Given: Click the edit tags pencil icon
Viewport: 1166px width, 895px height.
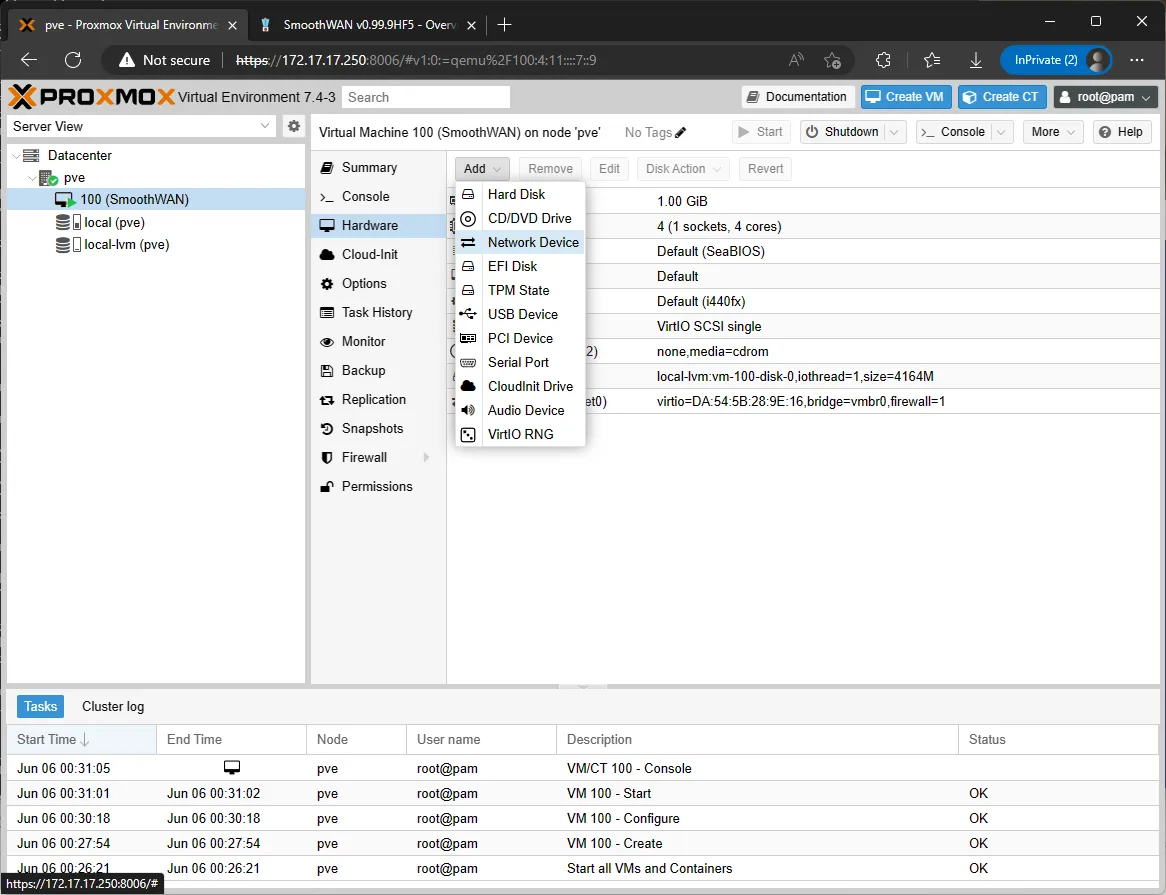Looking at the screenshot, I should point(680,132).
